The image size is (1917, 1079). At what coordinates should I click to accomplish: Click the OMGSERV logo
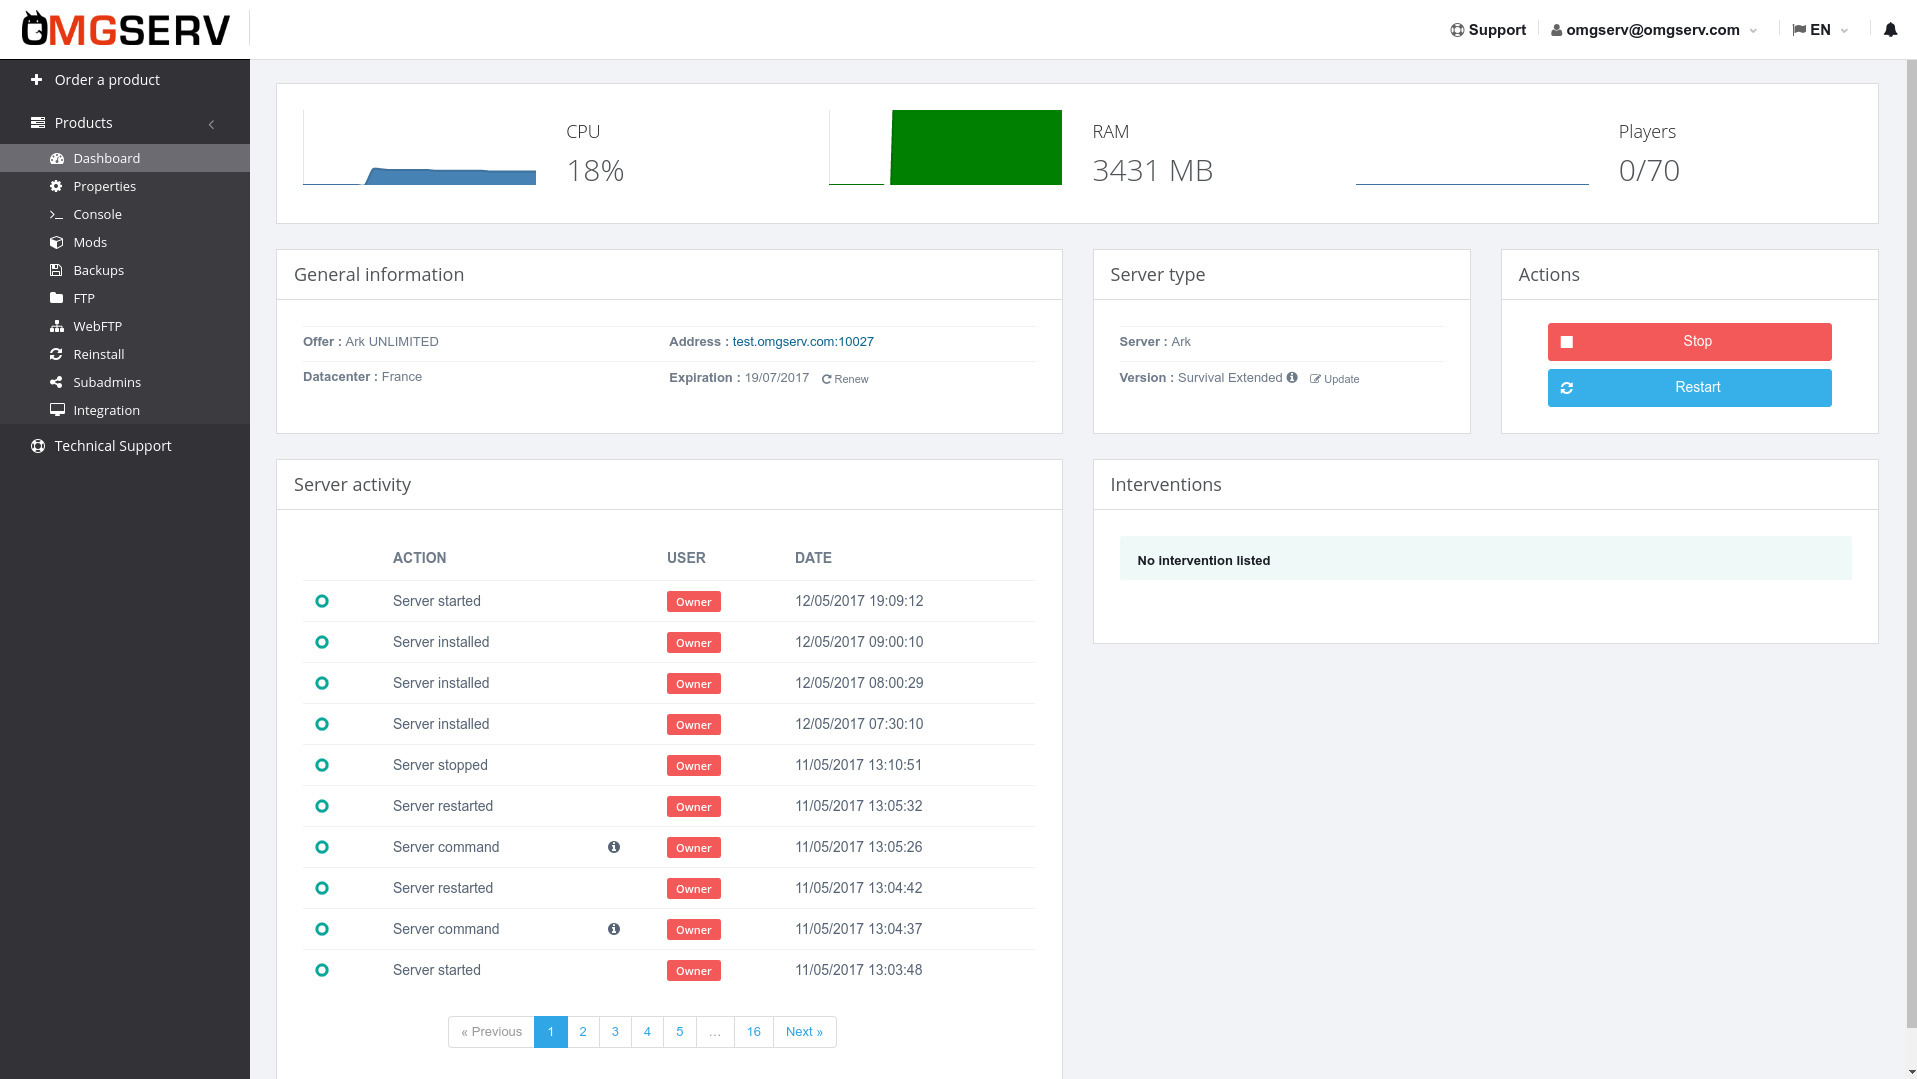pos(125,29)
